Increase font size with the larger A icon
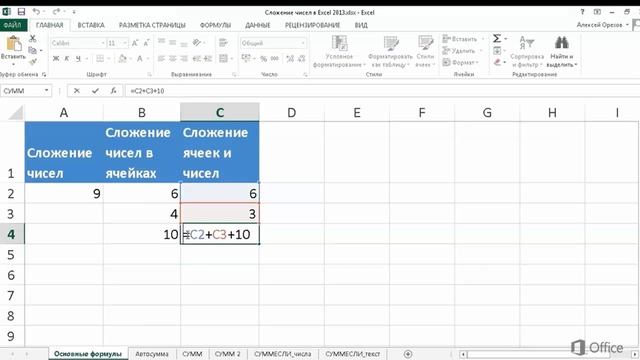Screen dimensions: 640x360 135,43
